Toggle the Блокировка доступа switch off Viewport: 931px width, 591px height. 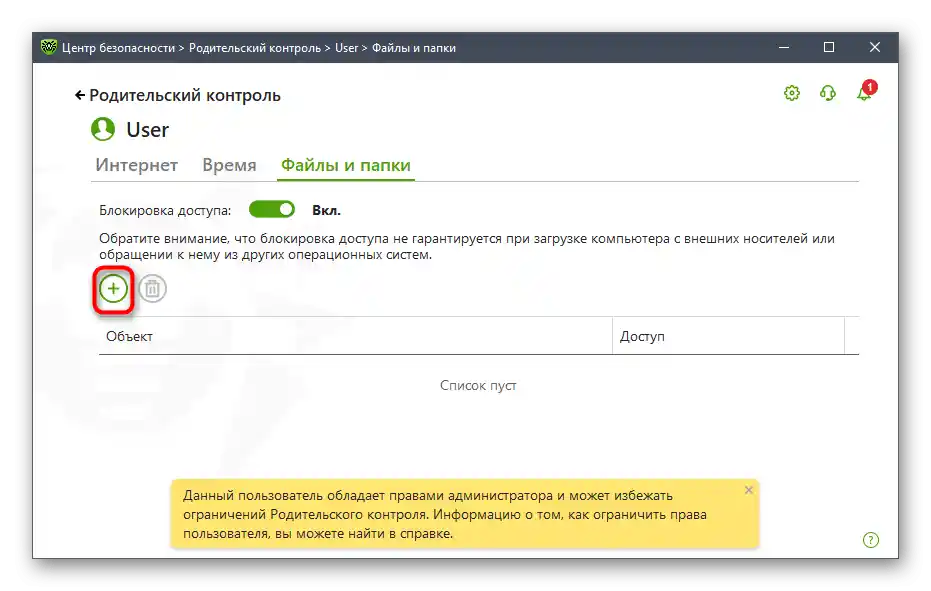click(x=271, y=210)
